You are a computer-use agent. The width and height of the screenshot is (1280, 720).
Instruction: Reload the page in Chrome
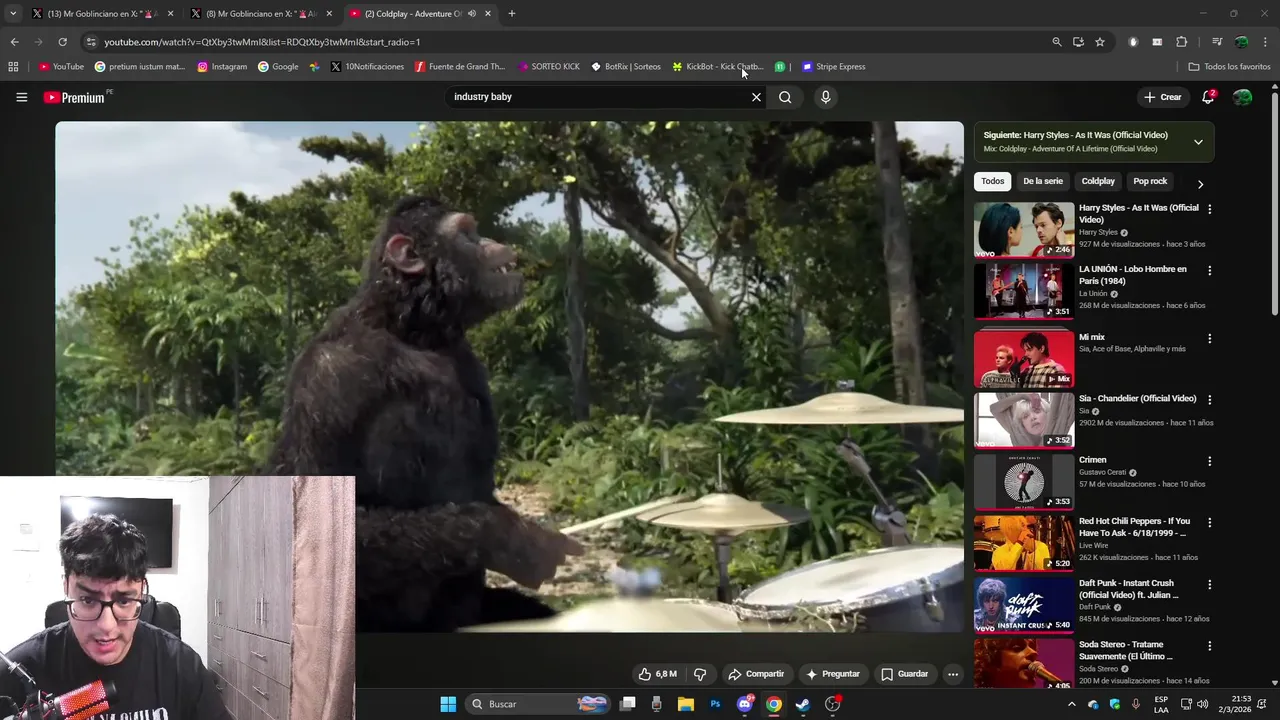tap(62, 42)
